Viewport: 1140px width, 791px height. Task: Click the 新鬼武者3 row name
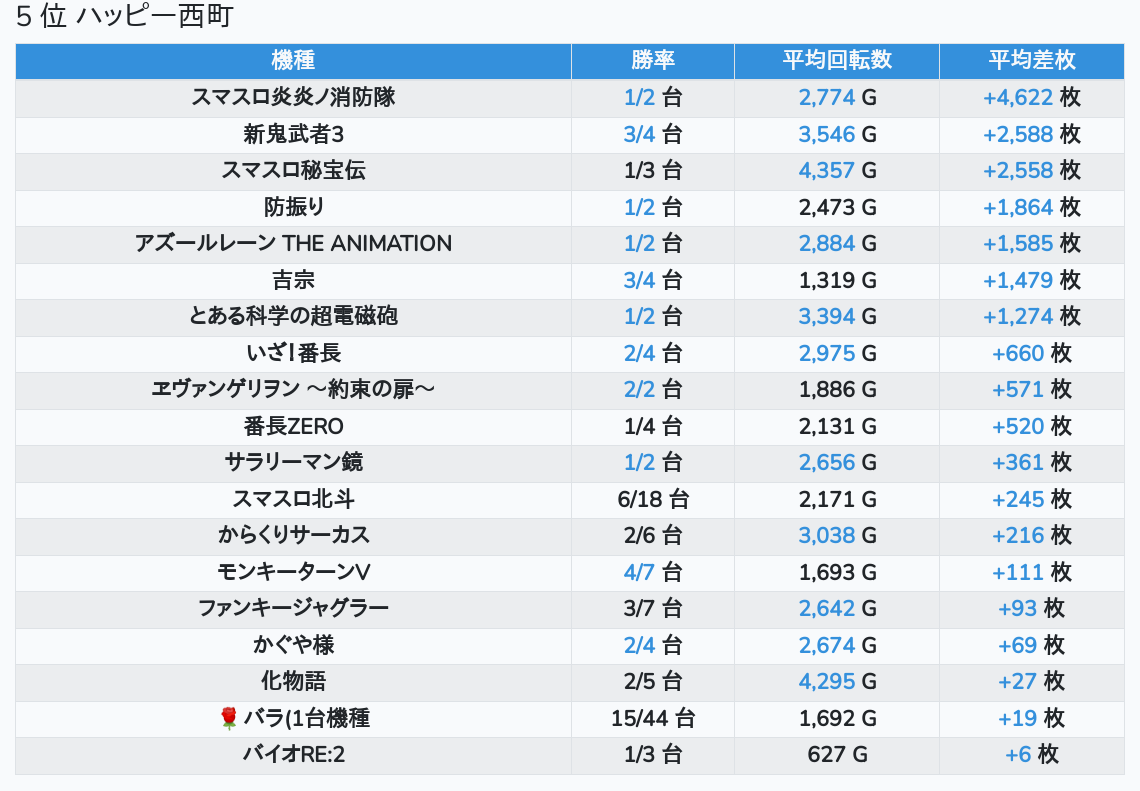[293, 134]
